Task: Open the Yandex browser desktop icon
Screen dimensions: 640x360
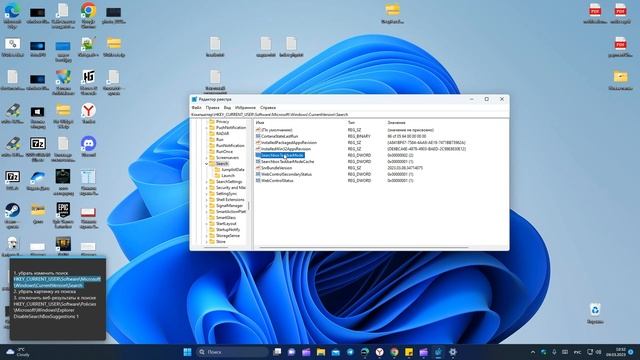Action: tap(88, 113)
